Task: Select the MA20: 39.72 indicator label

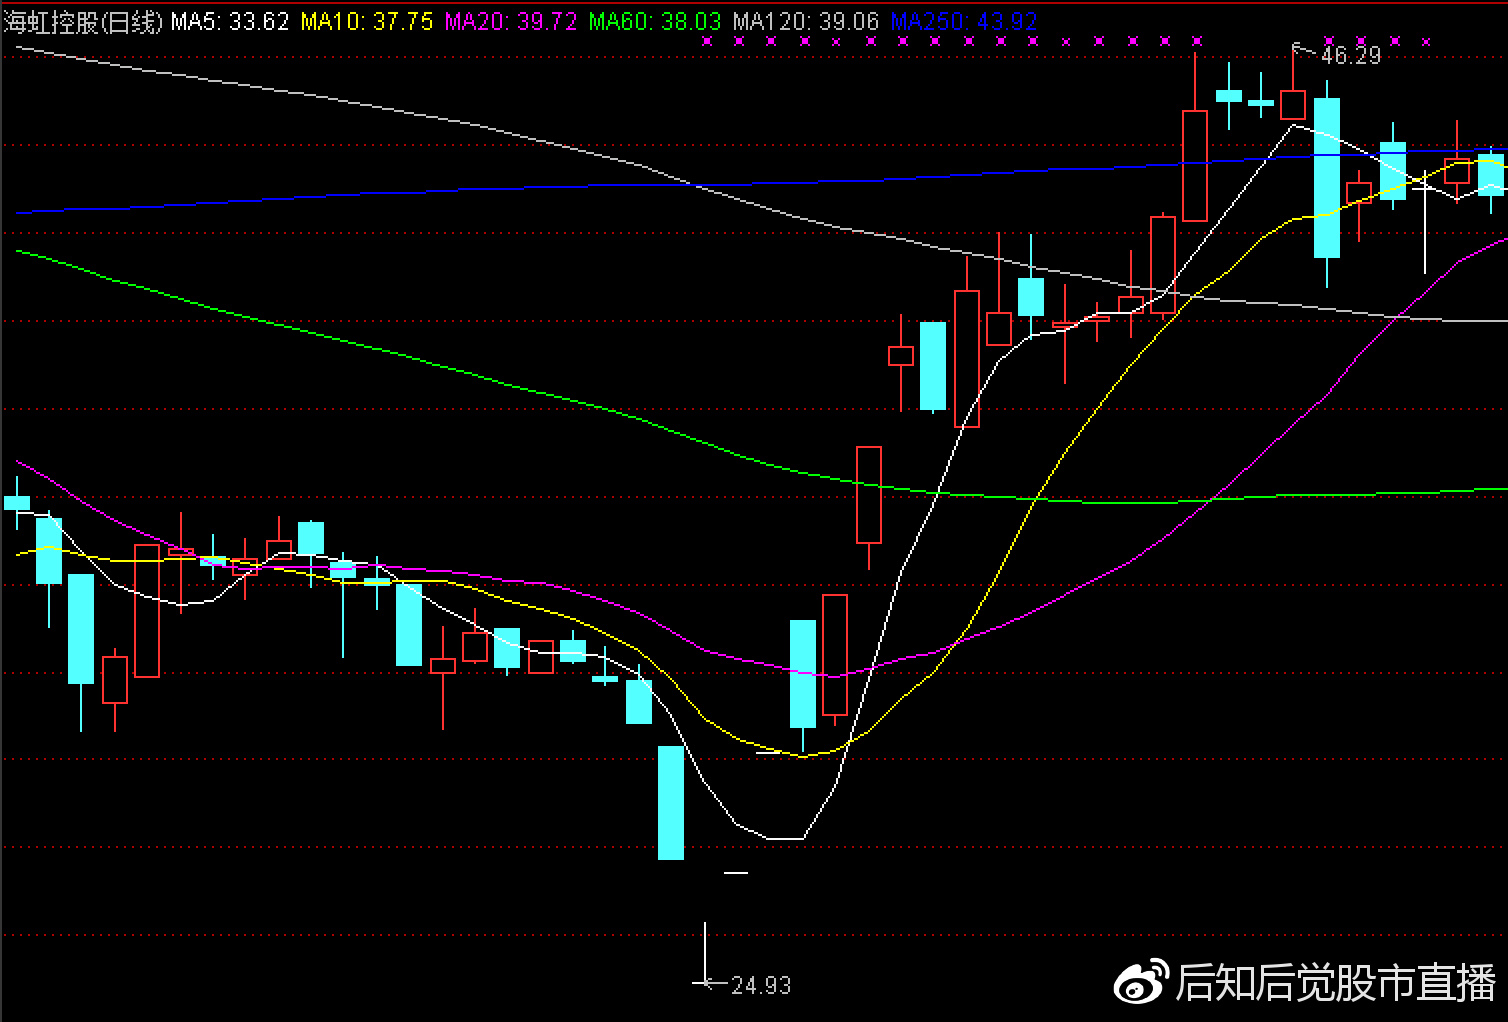Action: [511, 21]
